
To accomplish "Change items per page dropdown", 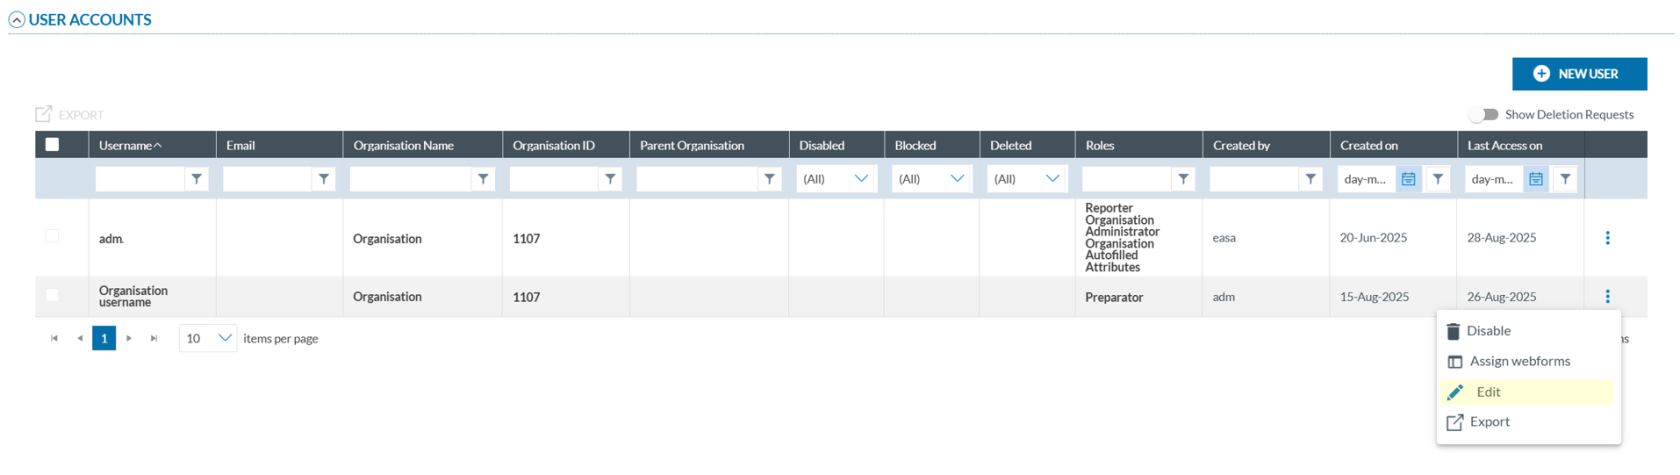I will pyautogui.click(x=208, y=339).
